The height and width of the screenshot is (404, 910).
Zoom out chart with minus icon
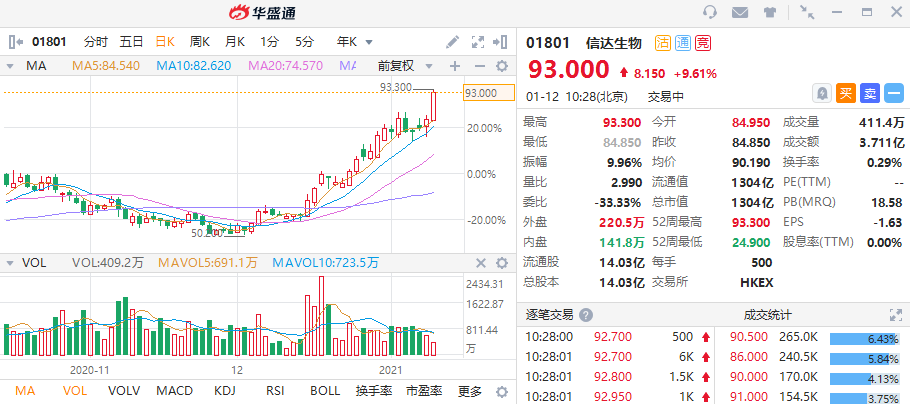(x=479, y=66)
